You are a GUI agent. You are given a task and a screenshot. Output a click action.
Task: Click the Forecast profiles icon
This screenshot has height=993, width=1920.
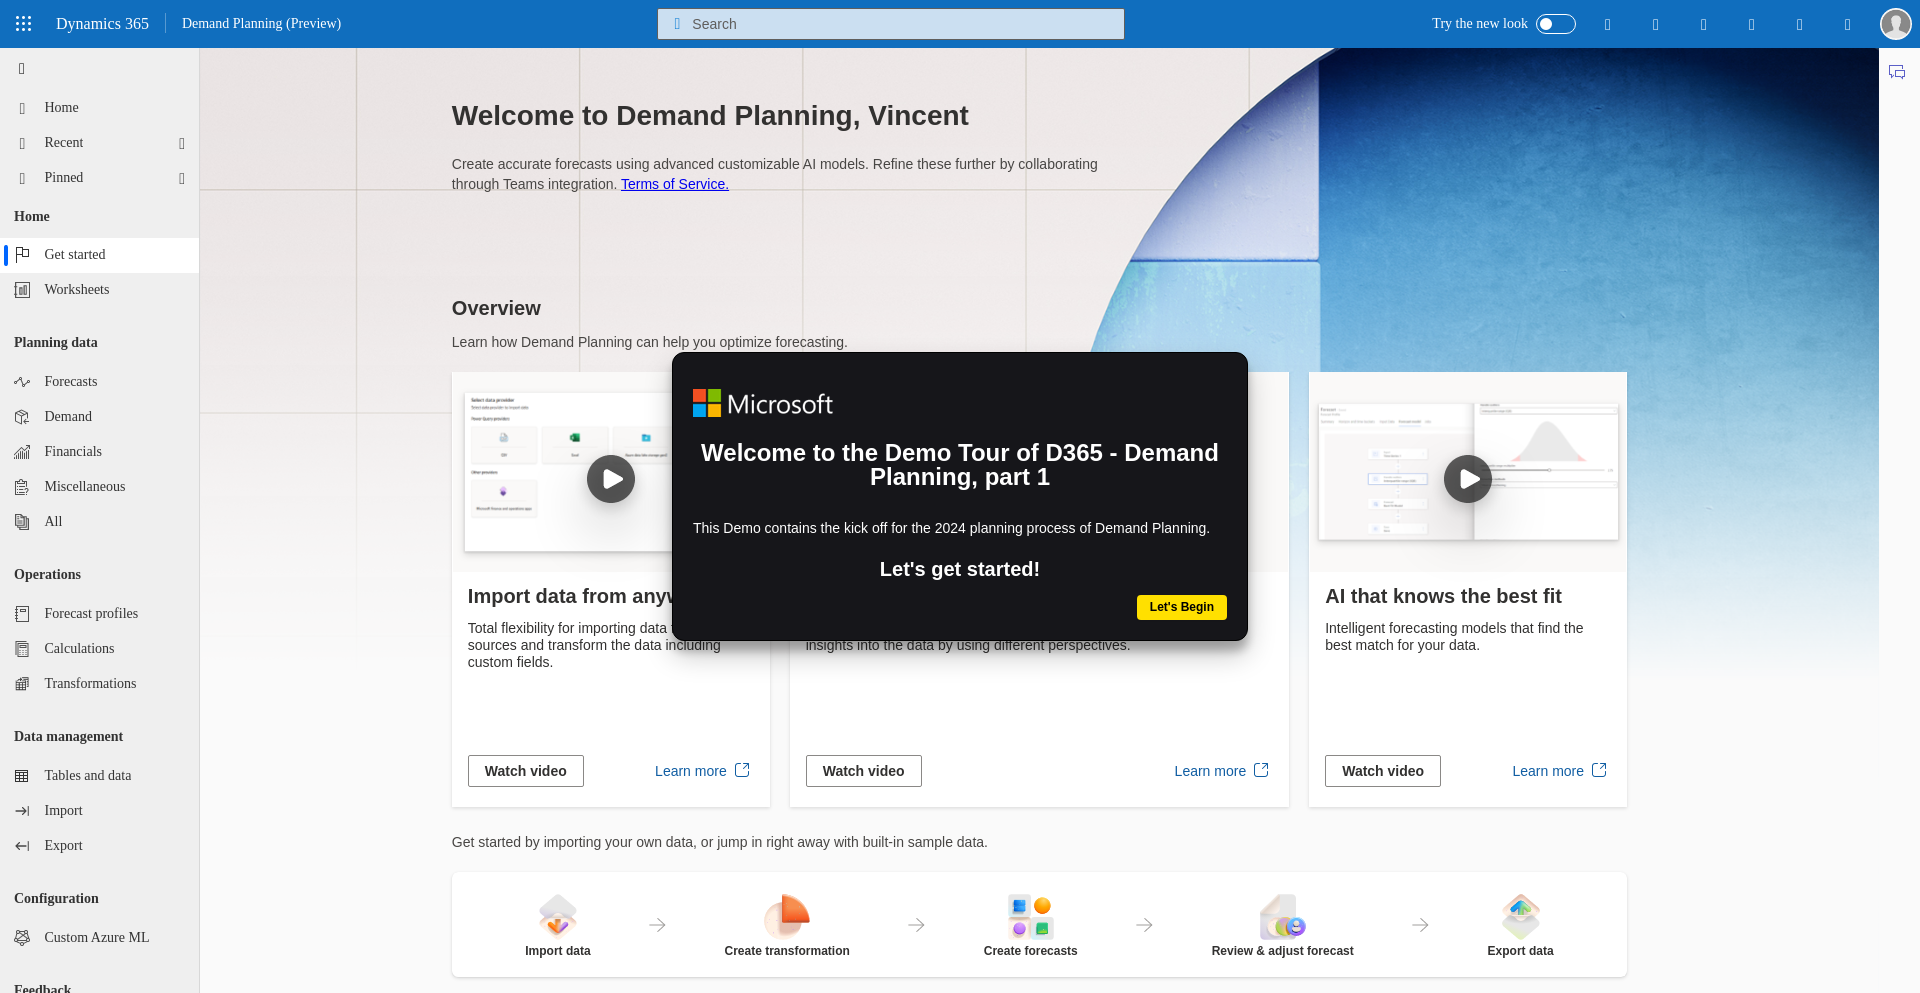click(22, 614)
